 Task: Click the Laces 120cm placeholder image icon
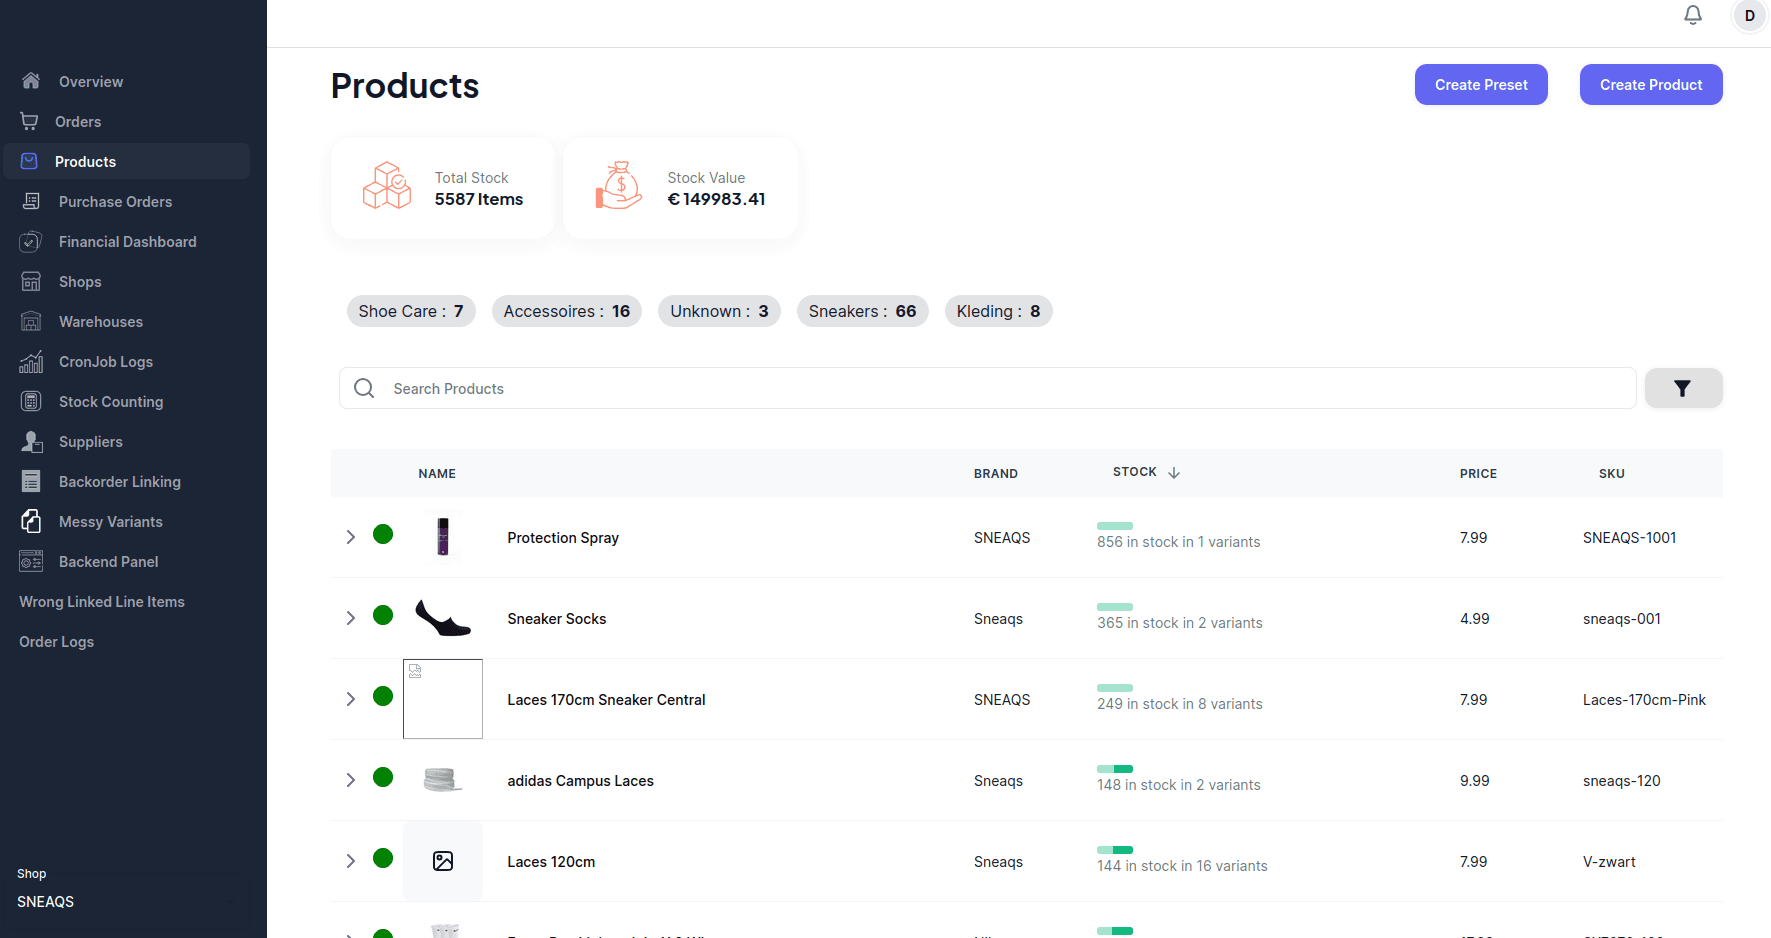[443, 861]
